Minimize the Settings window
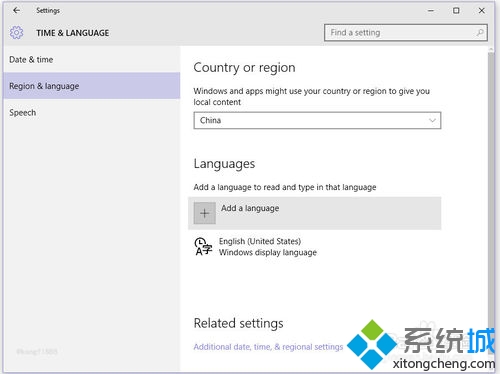Image resolution: width=500 pixels, height=374 pixels. pyautogui.click(x=431, y=11)
